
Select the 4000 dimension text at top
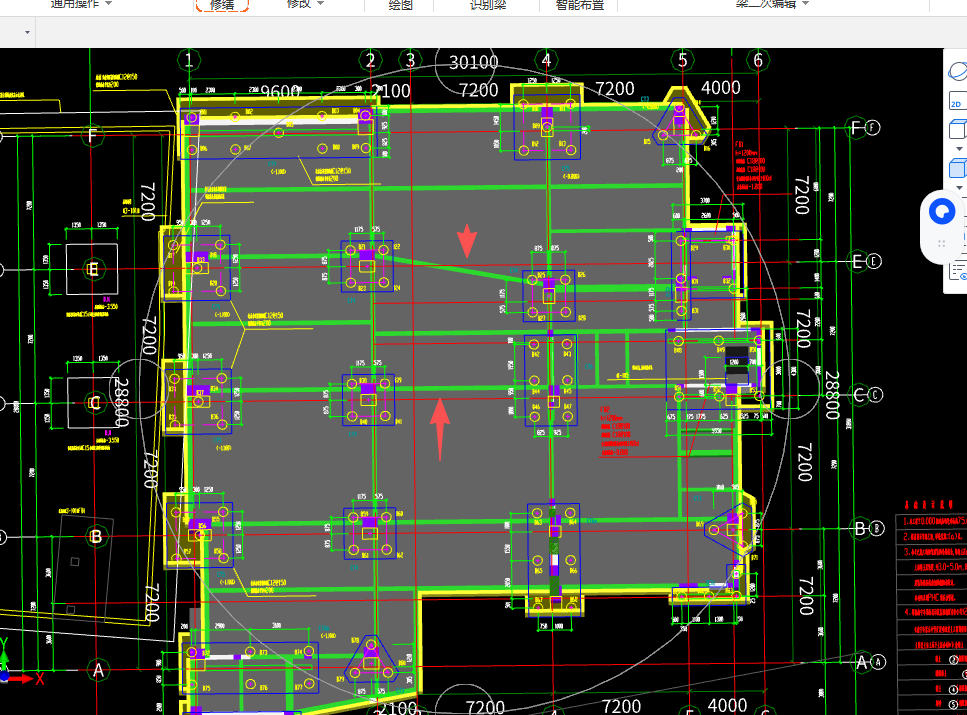[720, 88]
